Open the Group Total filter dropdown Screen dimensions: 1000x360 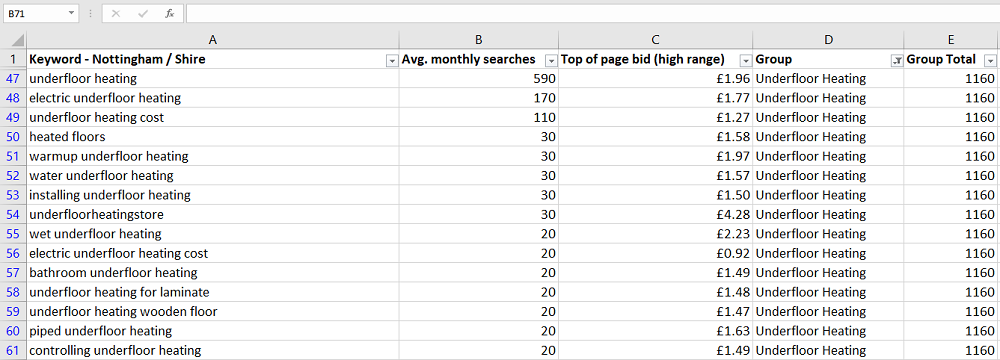990,61
